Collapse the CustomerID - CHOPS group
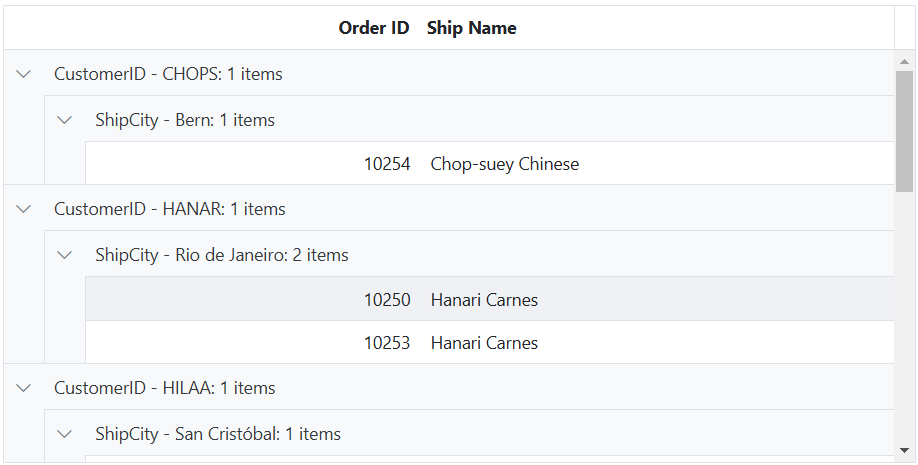 click(x=23, y=74)
